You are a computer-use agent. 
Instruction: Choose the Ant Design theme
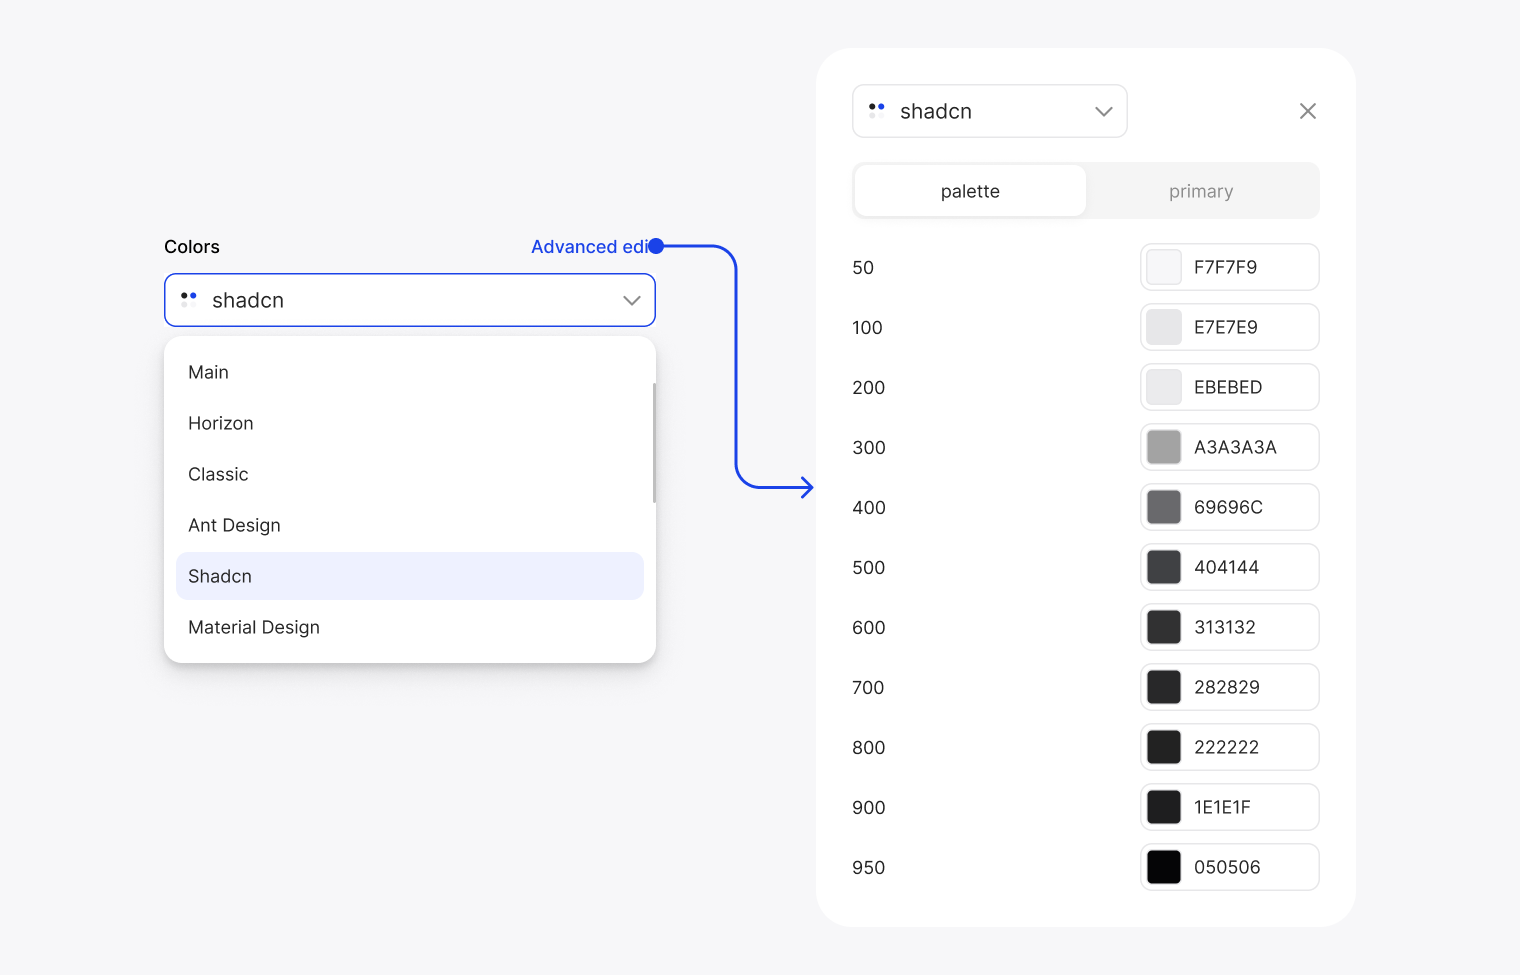pyautogui.click(x=234, y=525)
